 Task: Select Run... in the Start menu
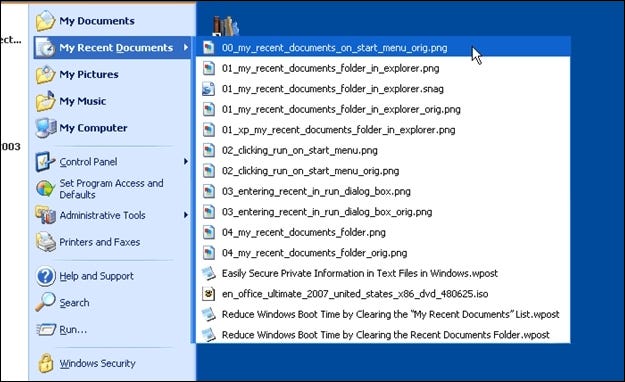tap(73, 329)
